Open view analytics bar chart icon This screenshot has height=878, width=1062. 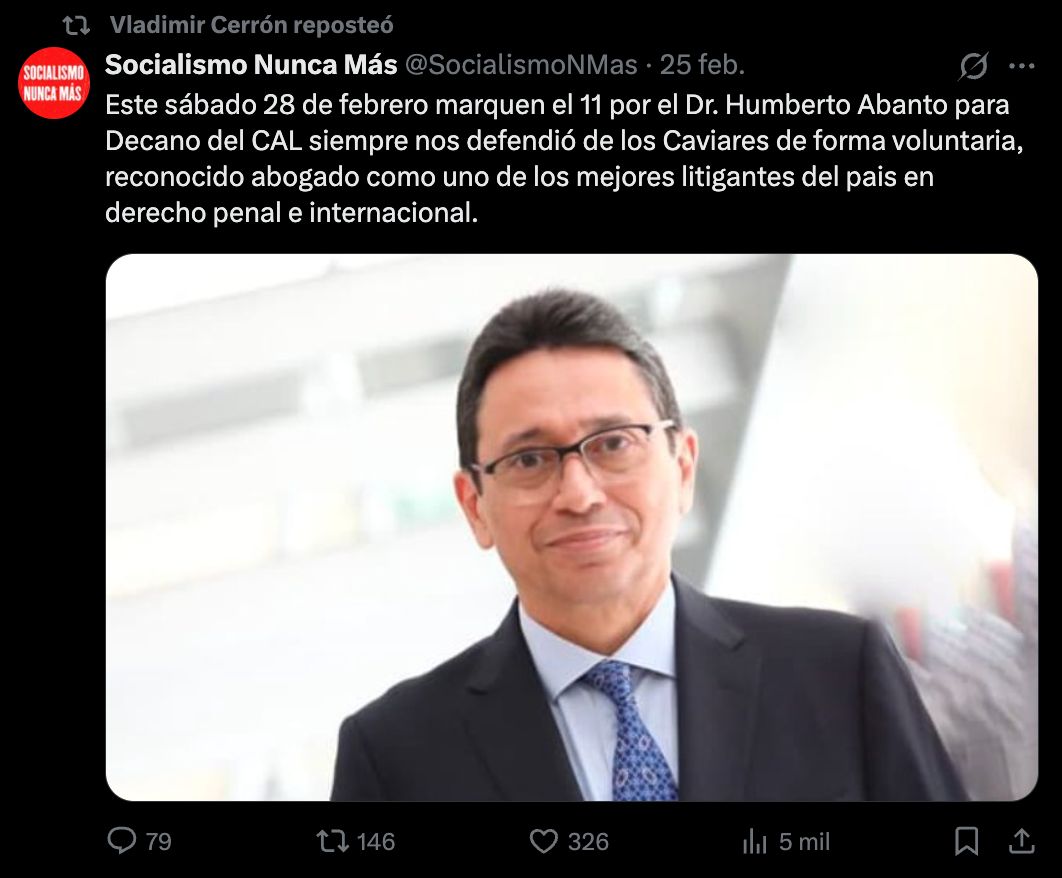click(755, 842)
